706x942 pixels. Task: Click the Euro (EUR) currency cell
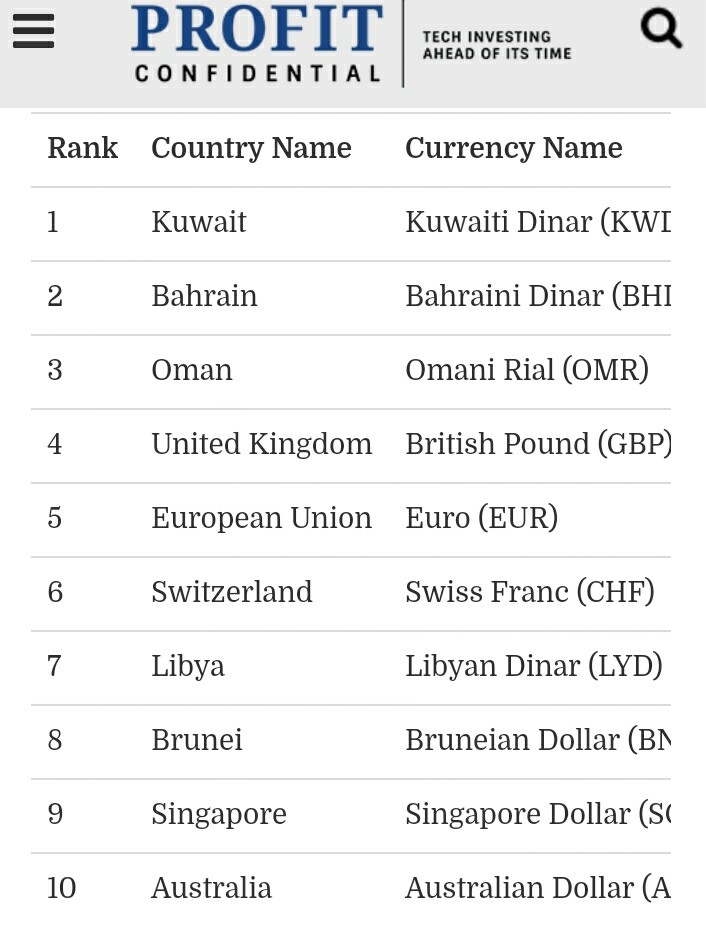pyautogui.click(x=482, y=518)
